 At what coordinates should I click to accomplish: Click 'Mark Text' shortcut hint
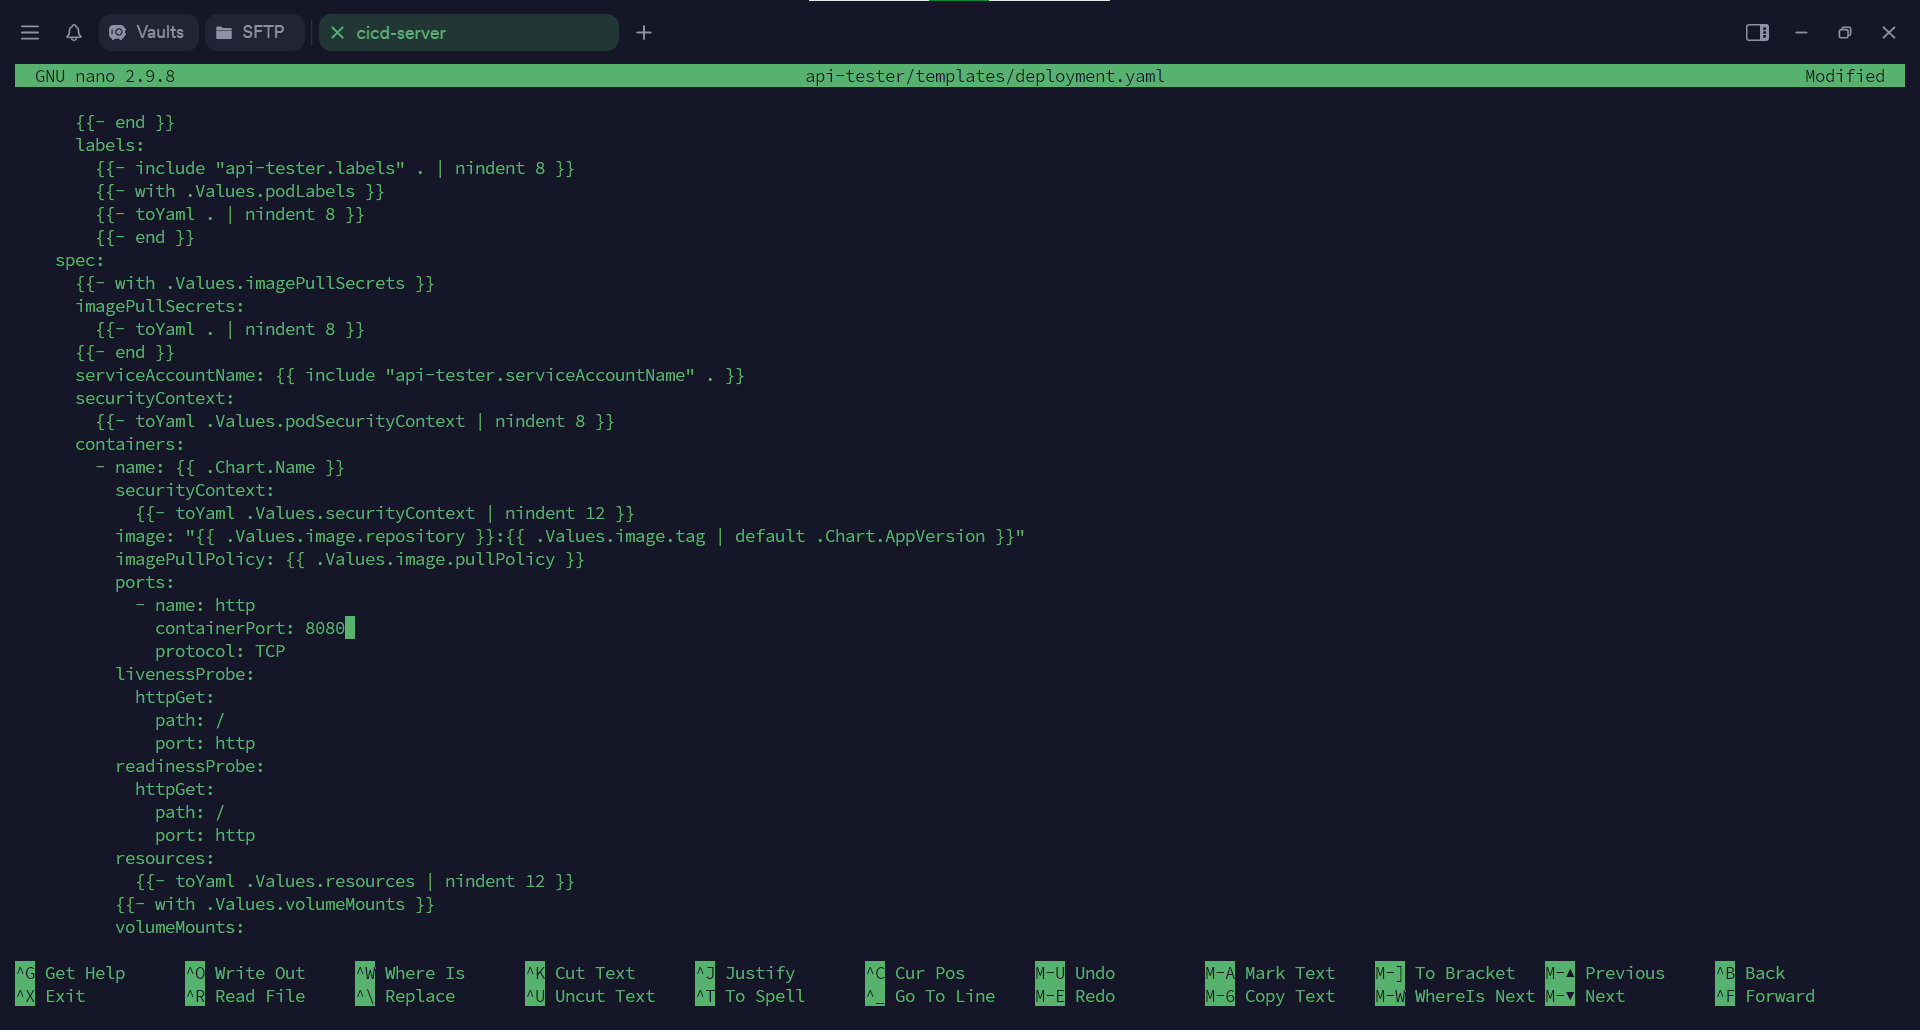(x=1270, y=973)
